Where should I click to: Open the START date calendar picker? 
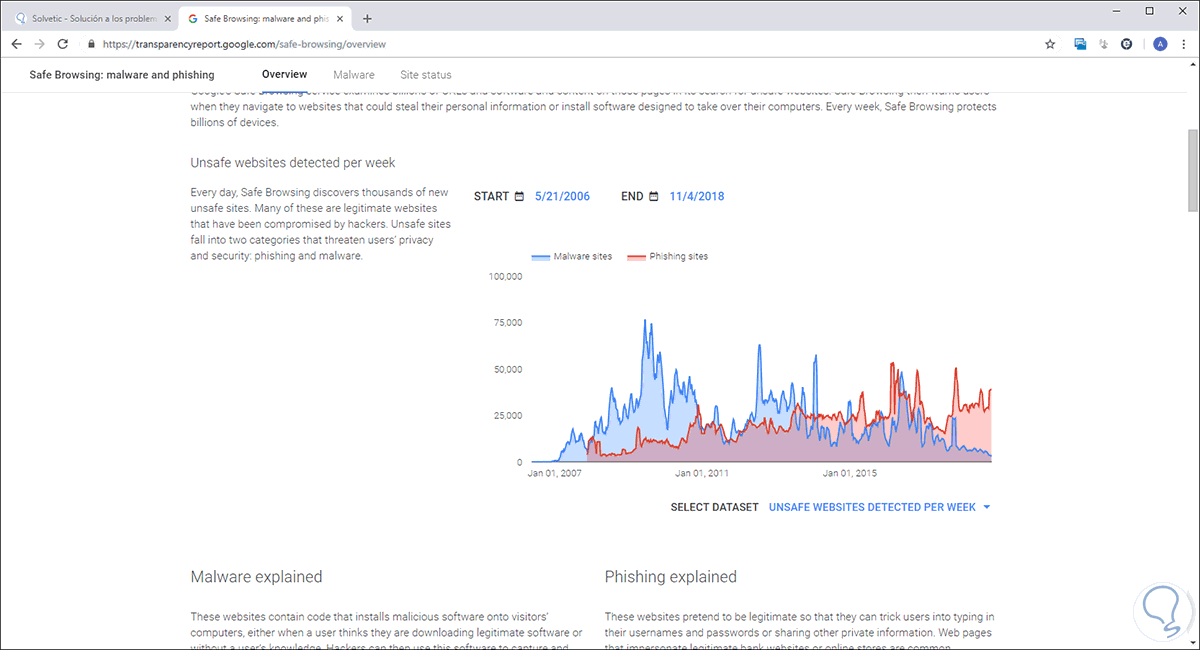tap(519, 197)
